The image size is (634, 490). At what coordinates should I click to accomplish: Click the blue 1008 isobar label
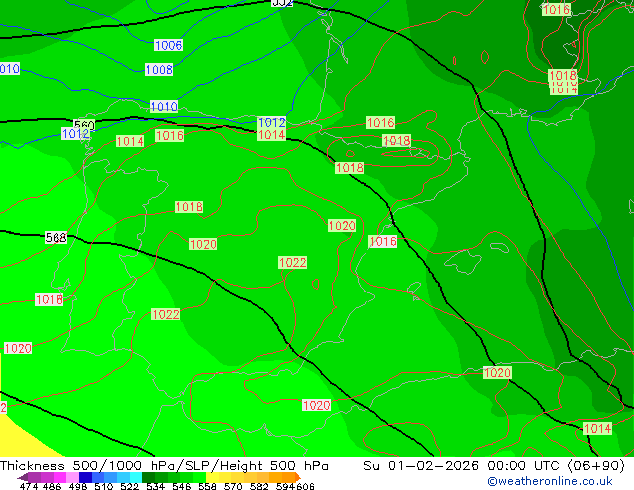pos(159,70)
